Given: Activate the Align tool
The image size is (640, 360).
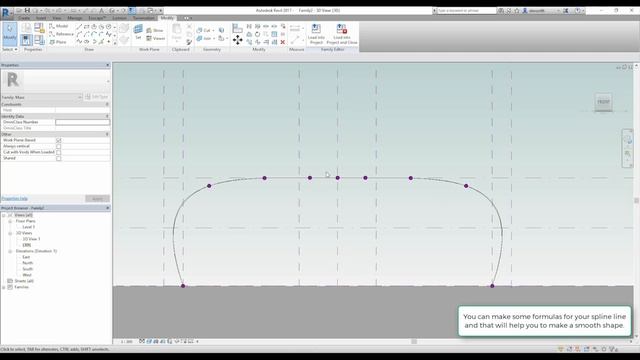Looking at the screenshot, I should [237, 28].
